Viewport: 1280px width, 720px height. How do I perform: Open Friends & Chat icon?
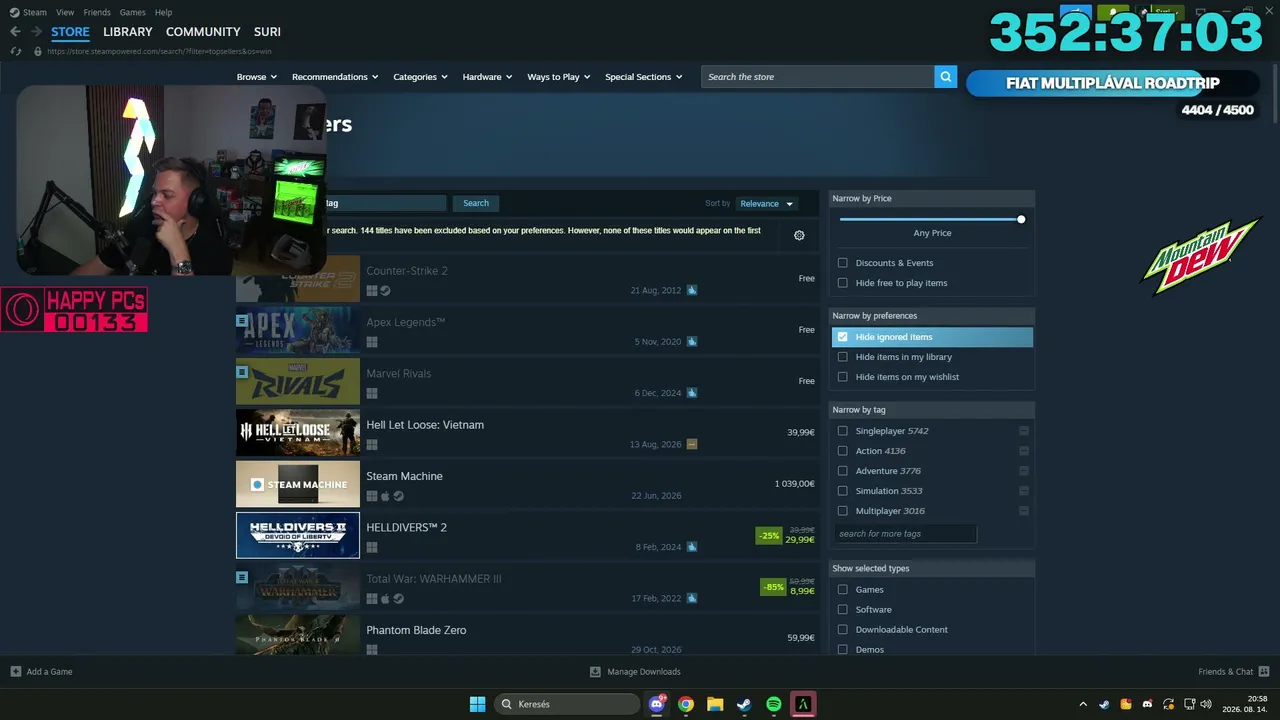tap(1264, 672)
